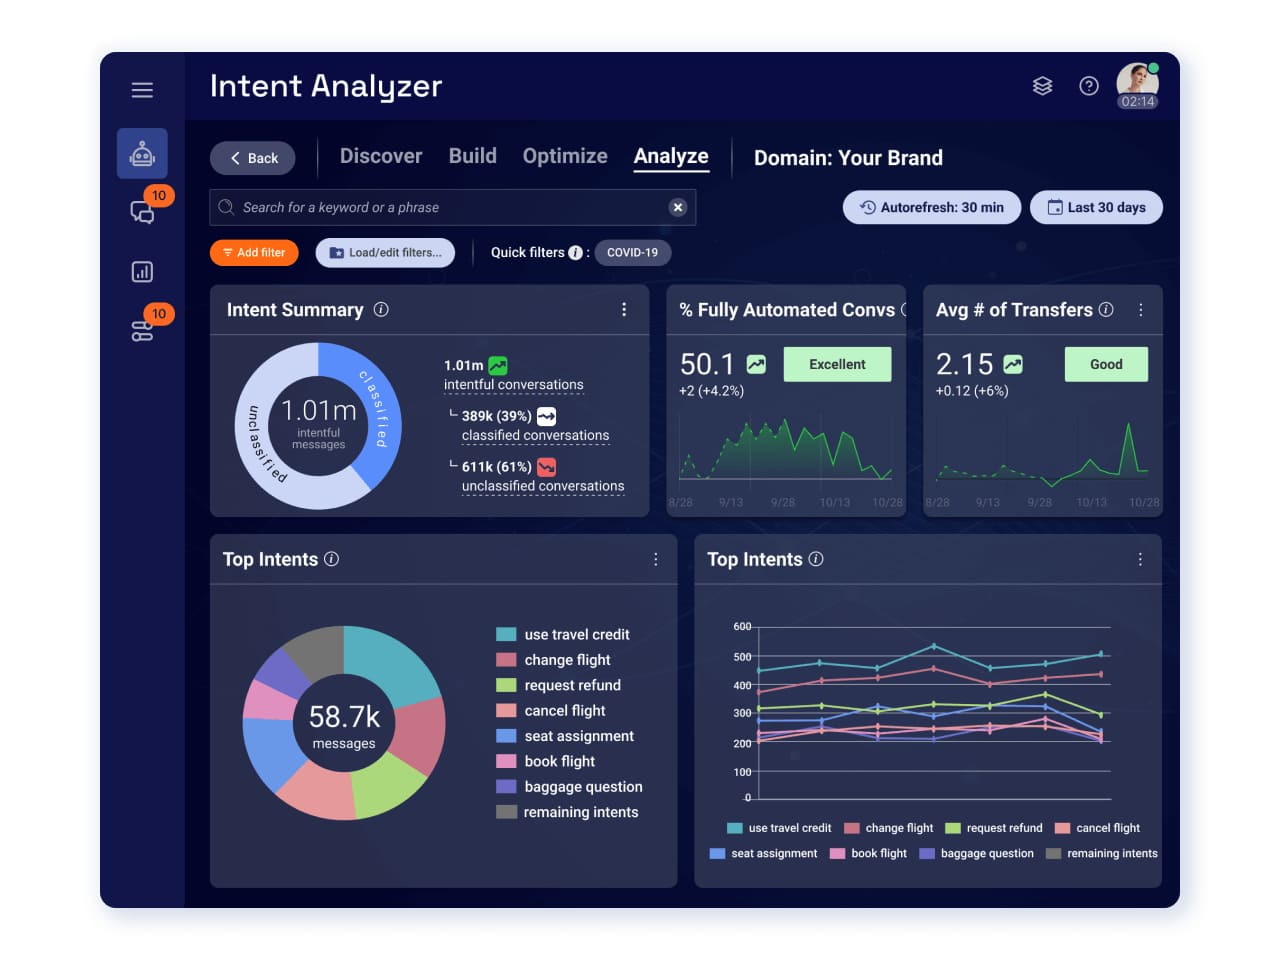1280x960 pixels.
Task: Open the help question mark icon
Action: tap(1089, 86)
